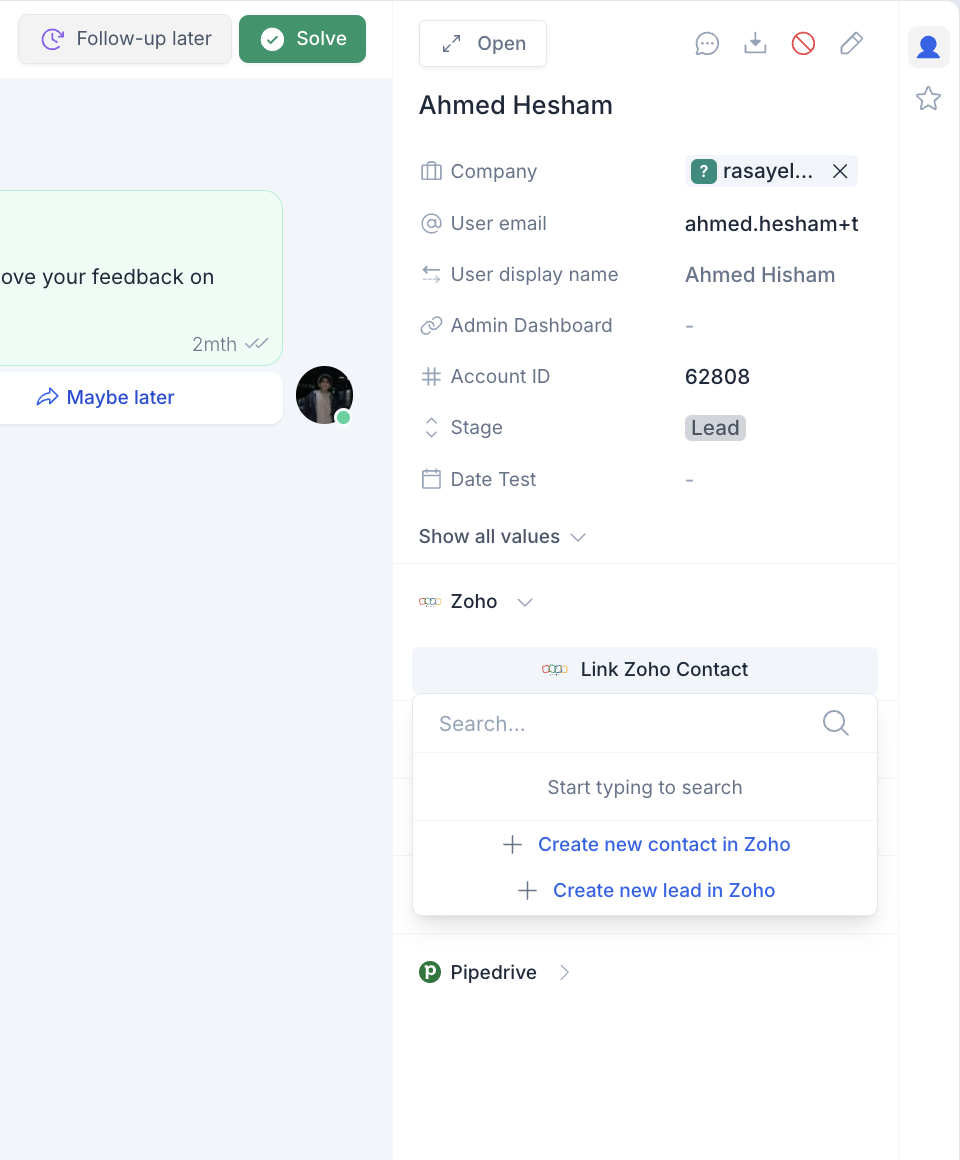Block this contact using the block icon

click(803, 43)
